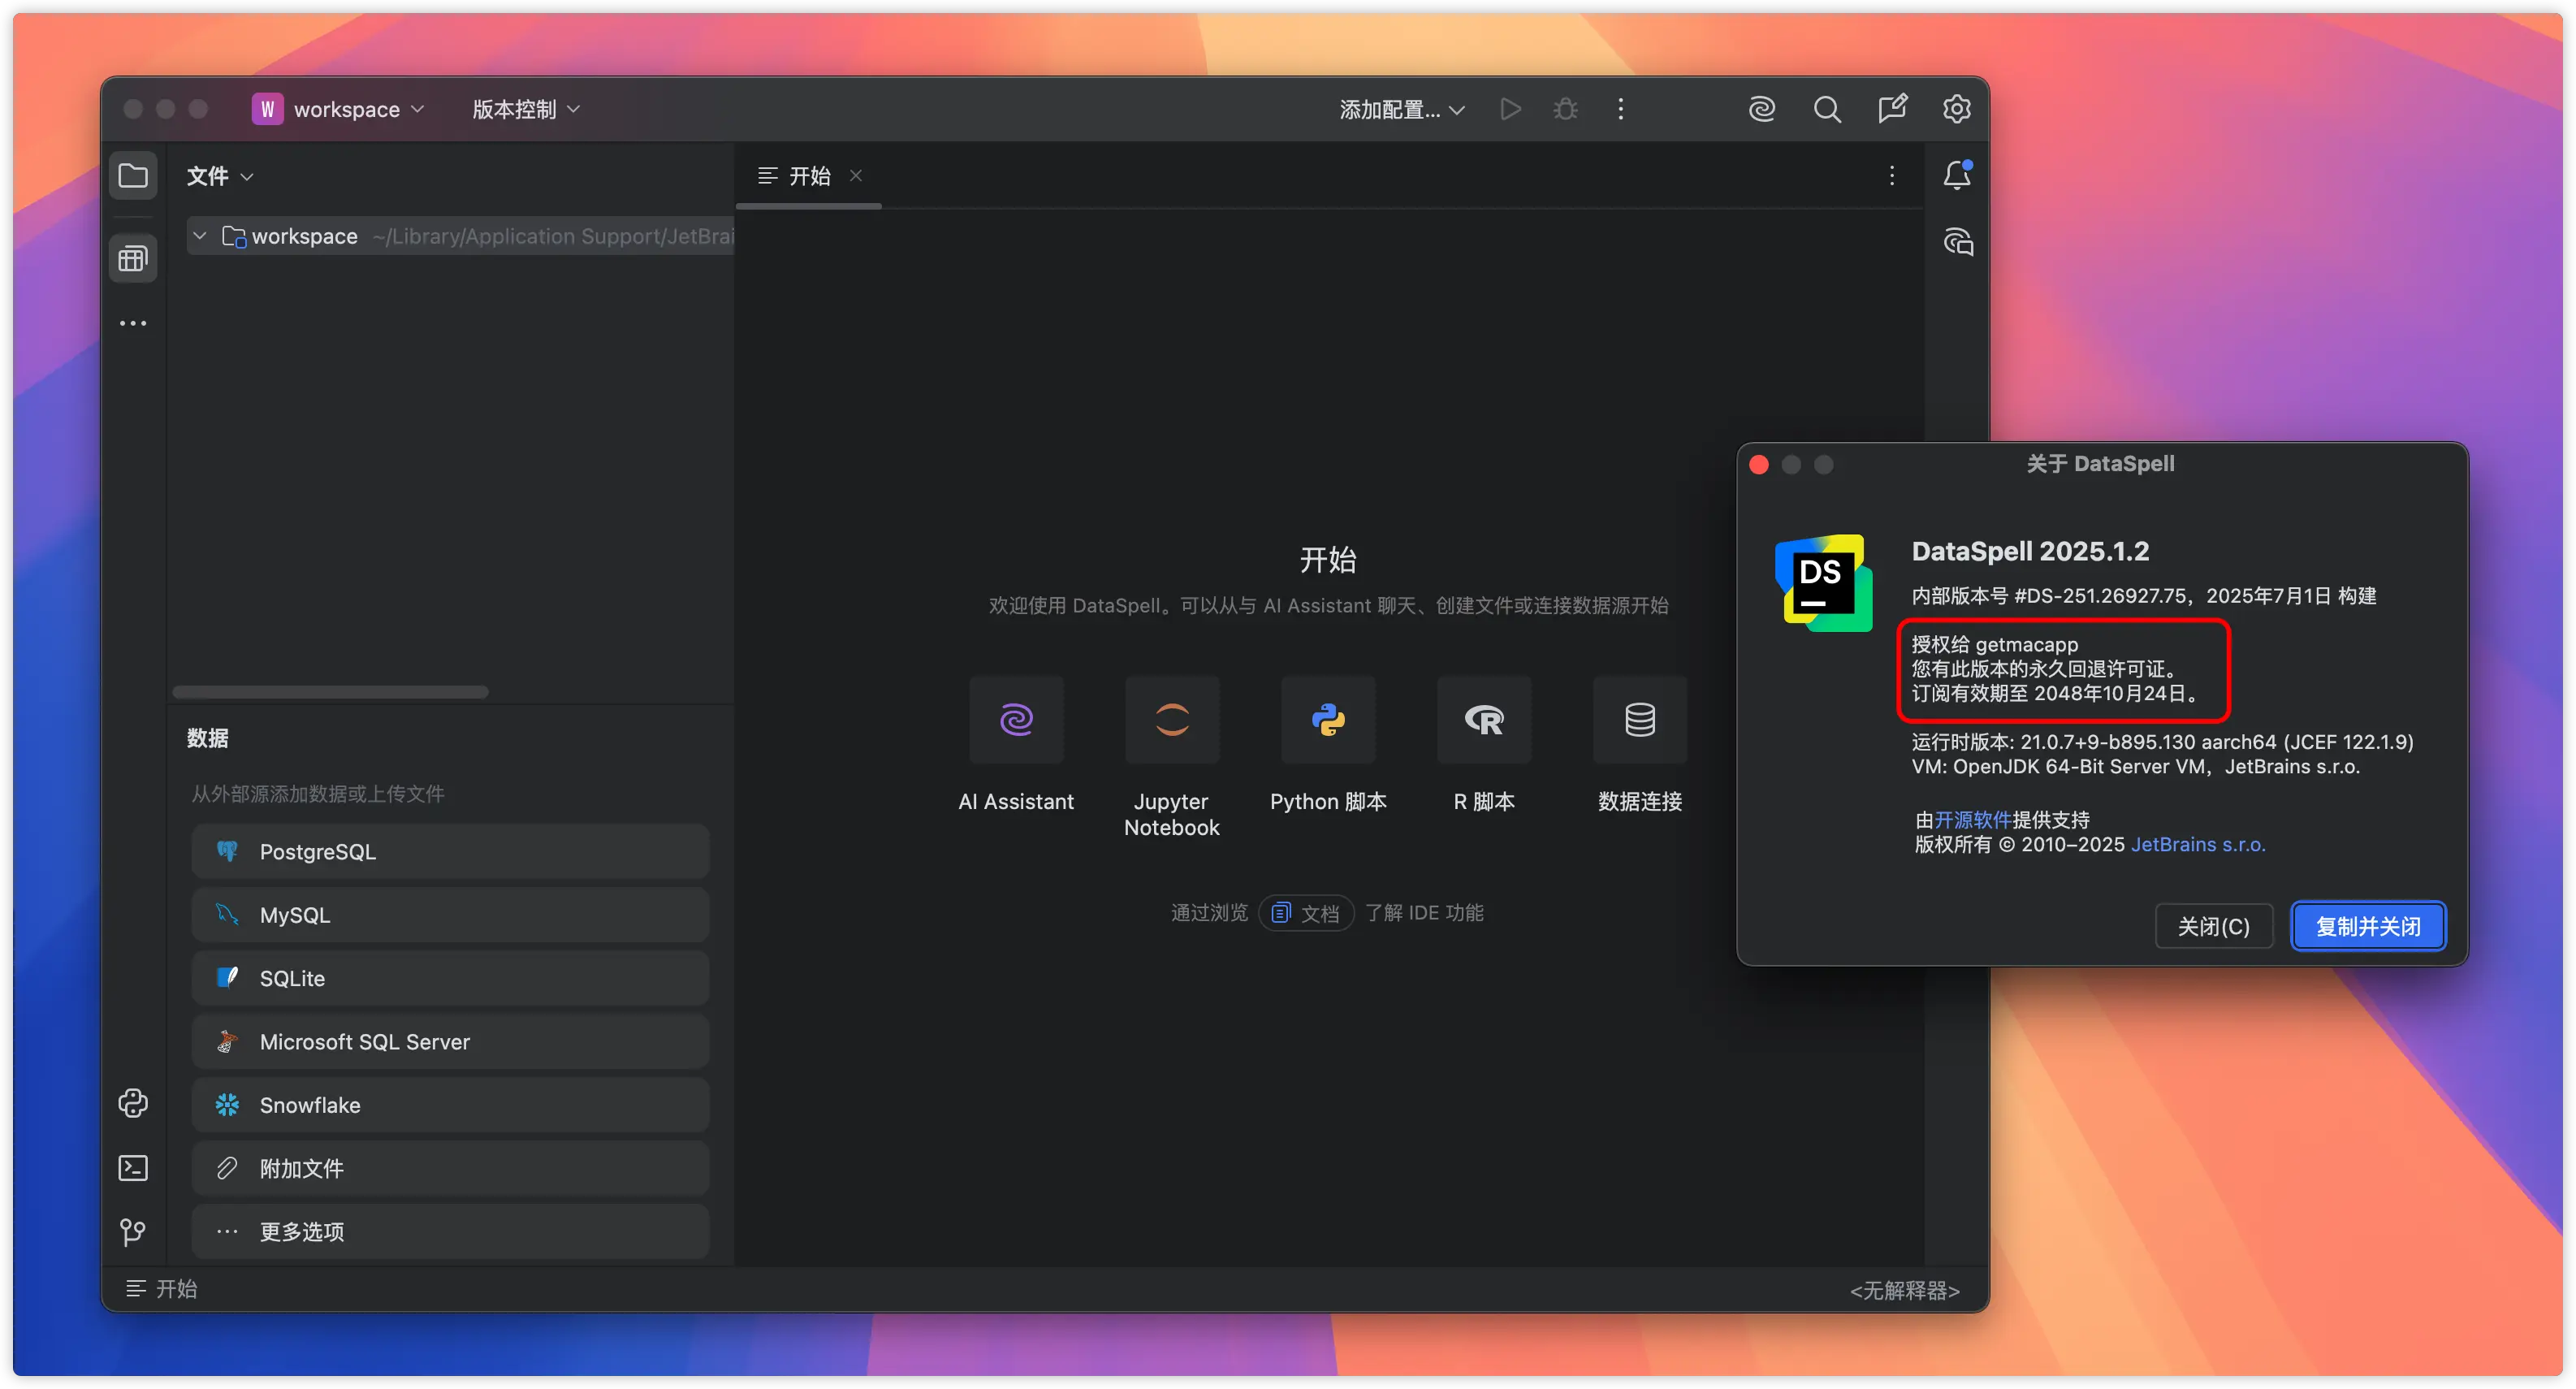This screenshot has height=1389, width=2576.
Task: Click the AI spiral icon in top toolbar
Action: [x=1762, y=109]
